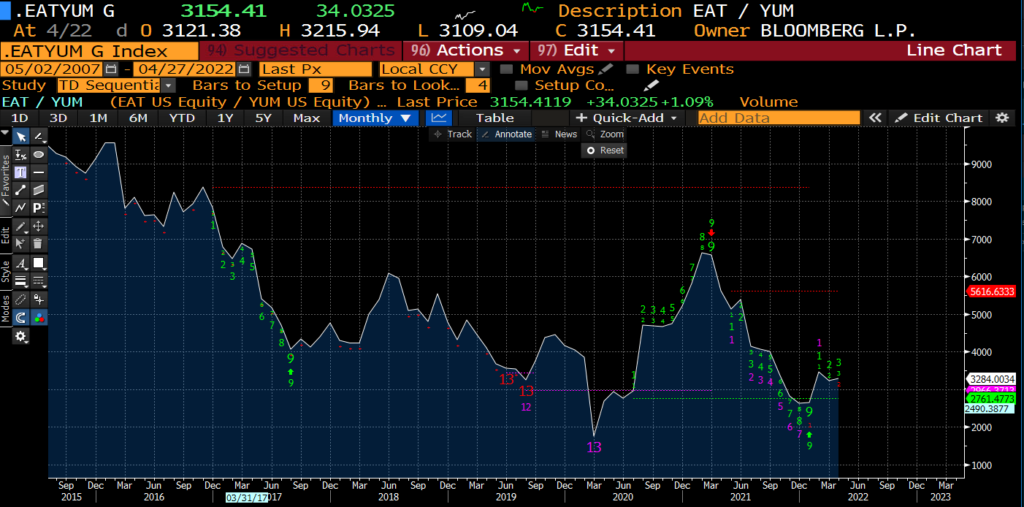The height and width of the screenshot is (507, 1024).
Task: Click the Bars to Look value 4
Action: (x=478, y=86)
